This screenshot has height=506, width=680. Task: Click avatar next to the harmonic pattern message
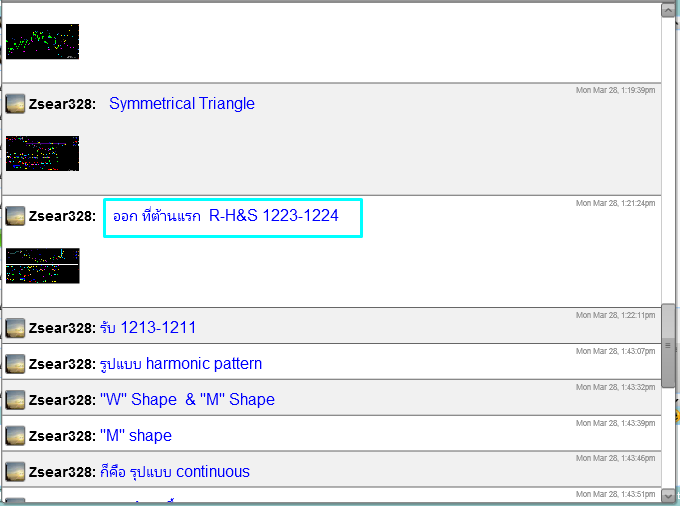(15, 364)
